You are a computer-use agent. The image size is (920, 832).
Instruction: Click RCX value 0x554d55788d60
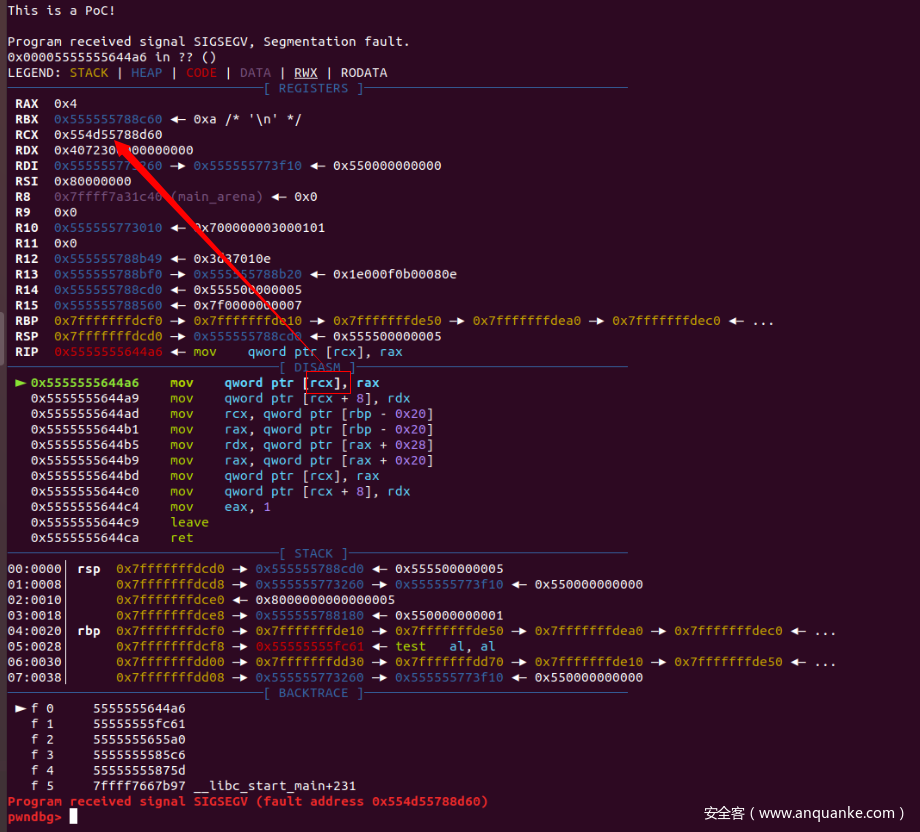108,135
